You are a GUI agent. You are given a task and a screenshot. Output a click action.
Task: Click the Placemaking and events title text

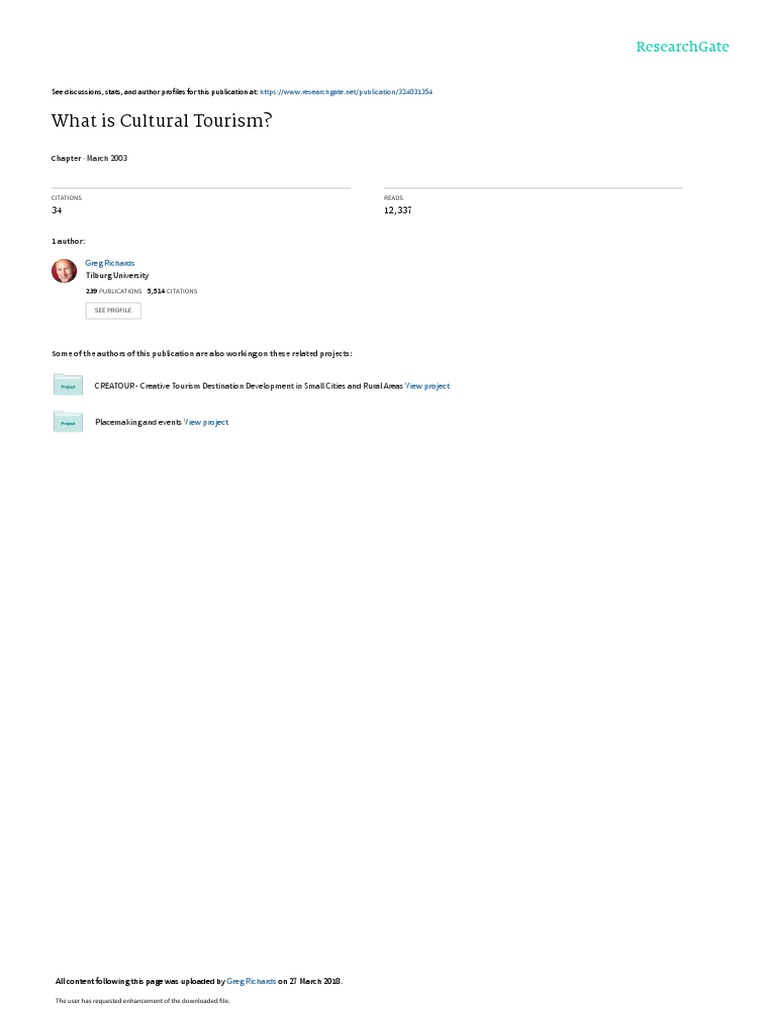(138, 423)
